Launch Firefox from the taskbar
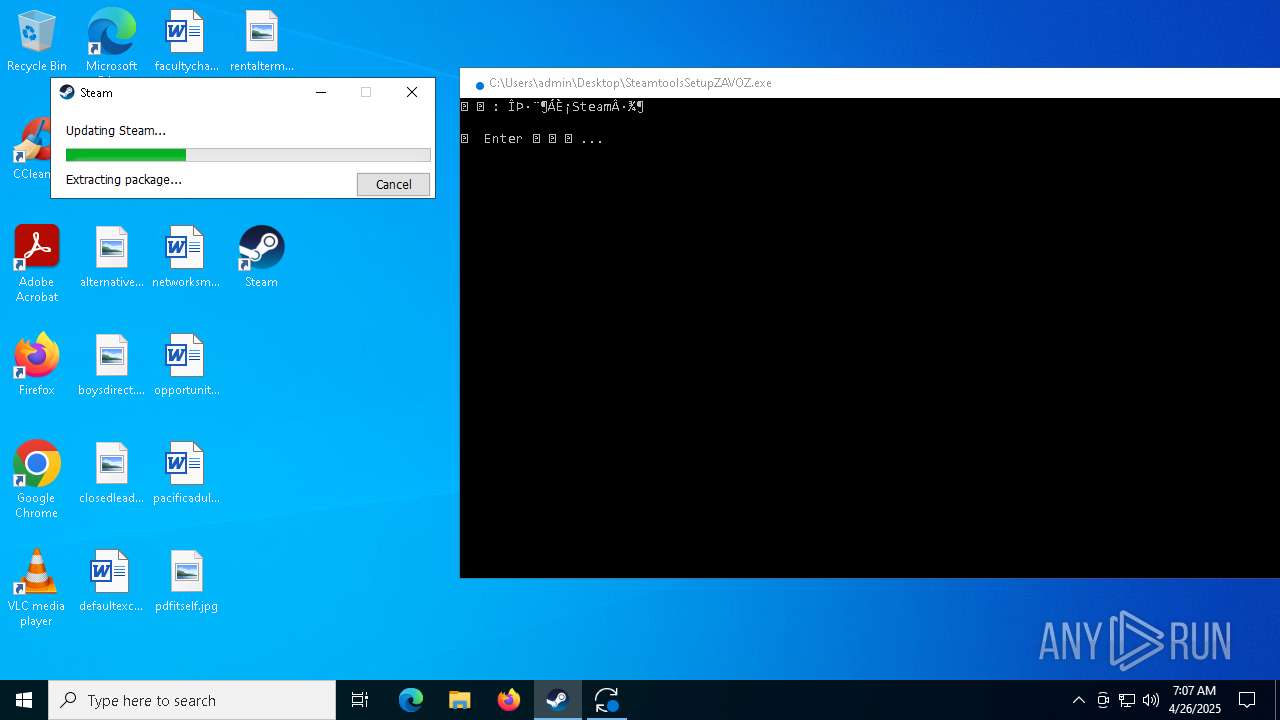The image size is (1280, 720). coord(509,700)
